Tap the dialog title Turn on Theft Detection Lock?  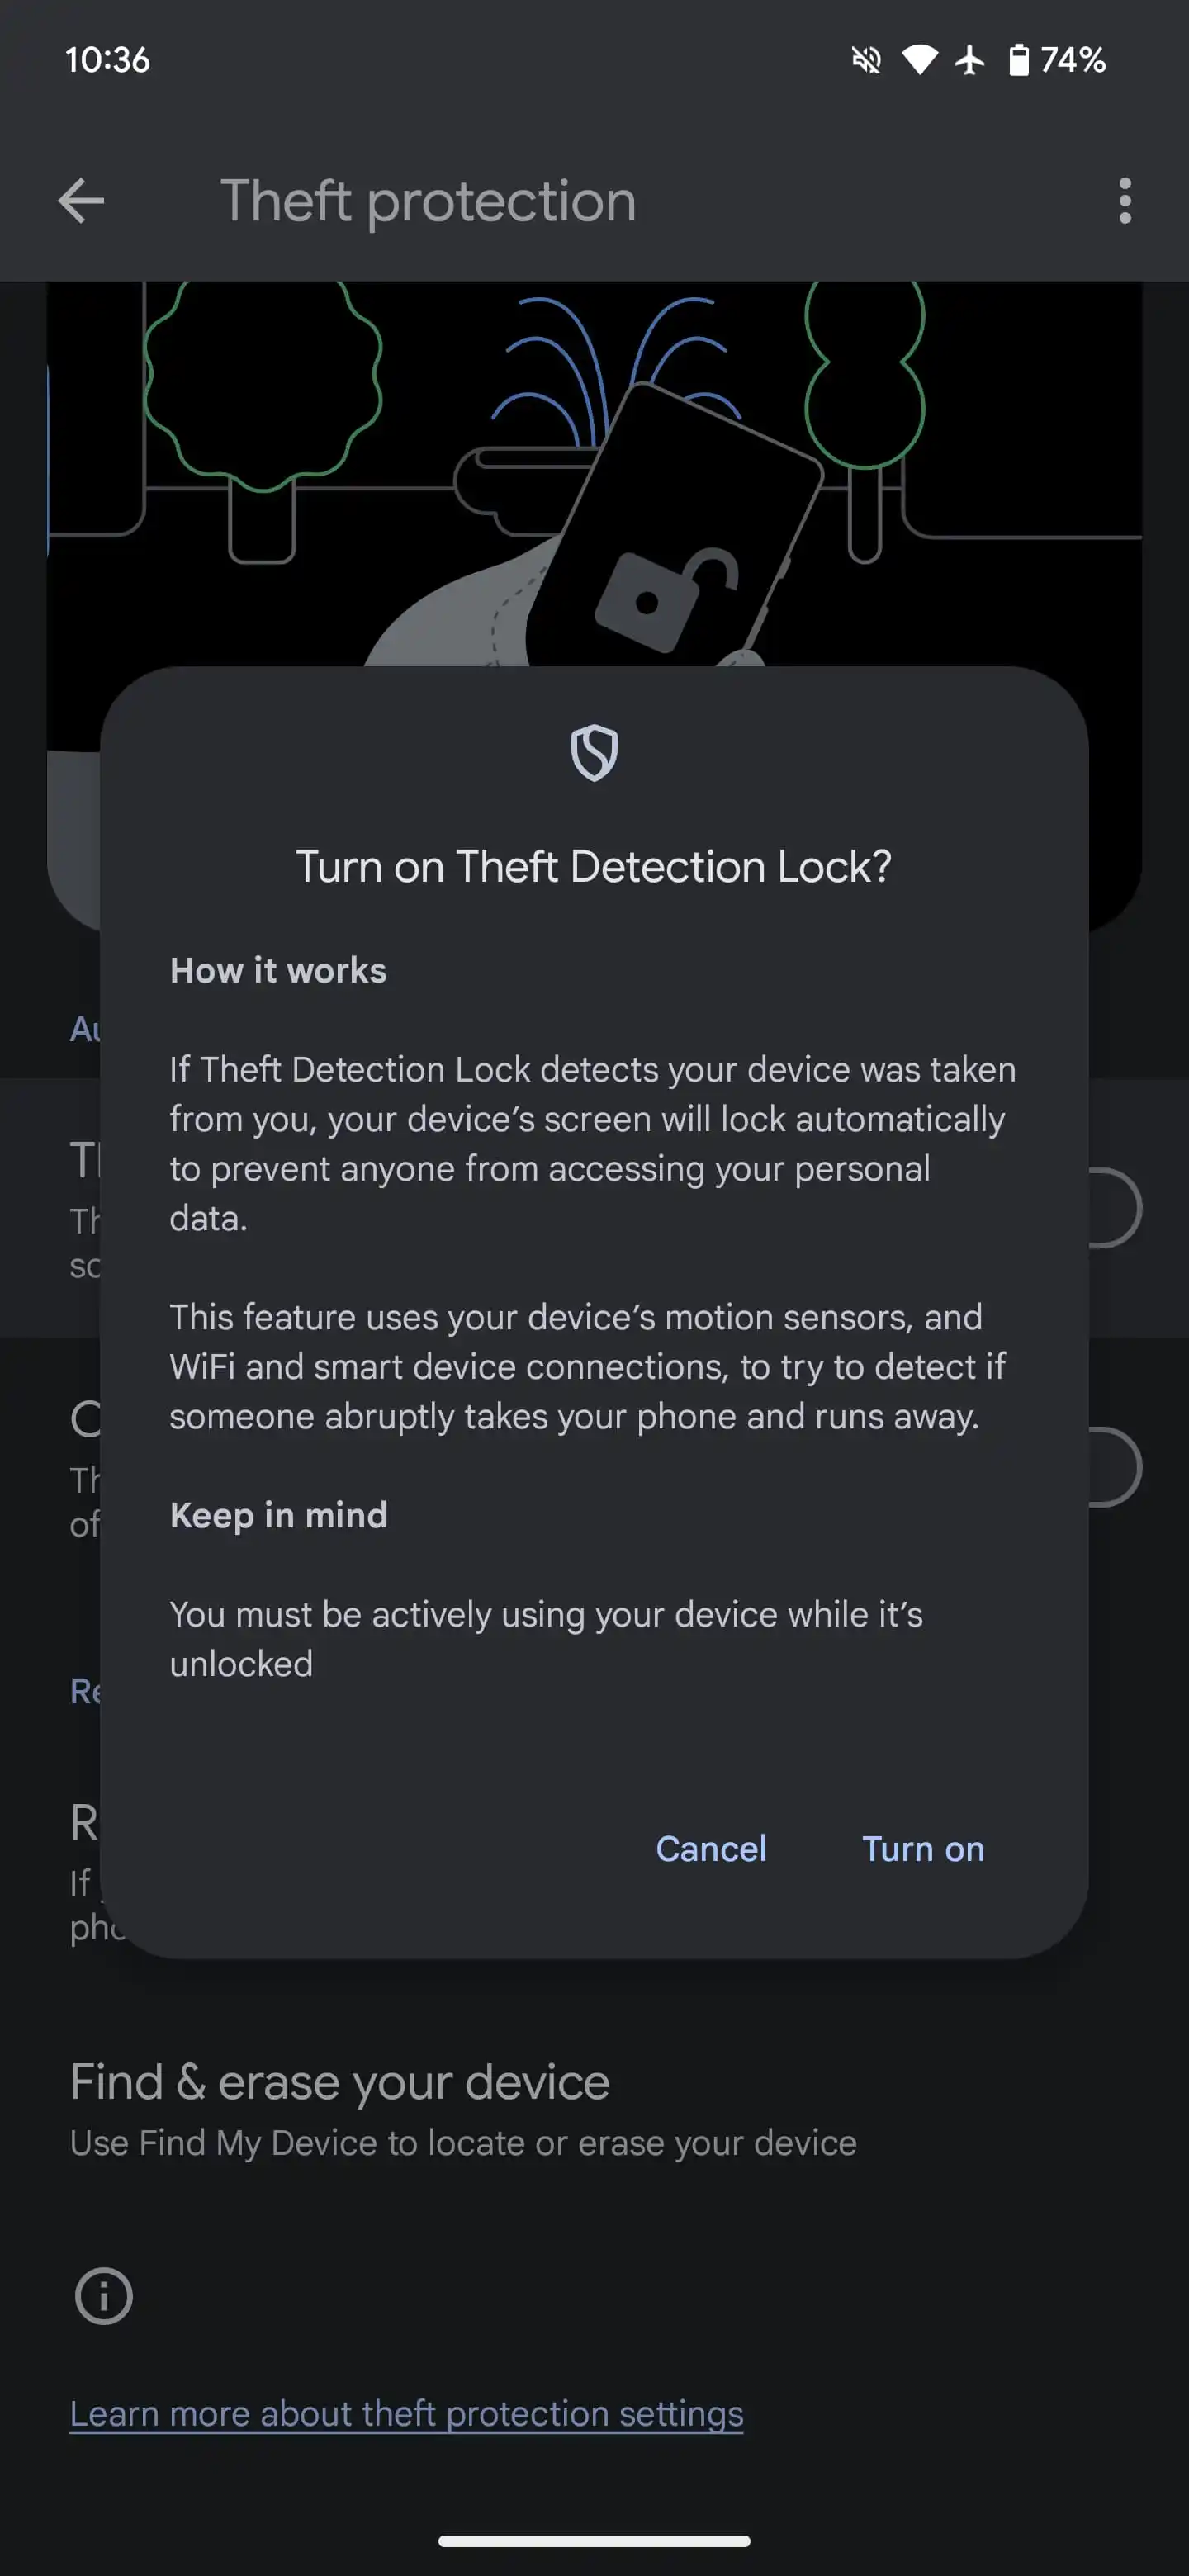[x=594, y=866]
